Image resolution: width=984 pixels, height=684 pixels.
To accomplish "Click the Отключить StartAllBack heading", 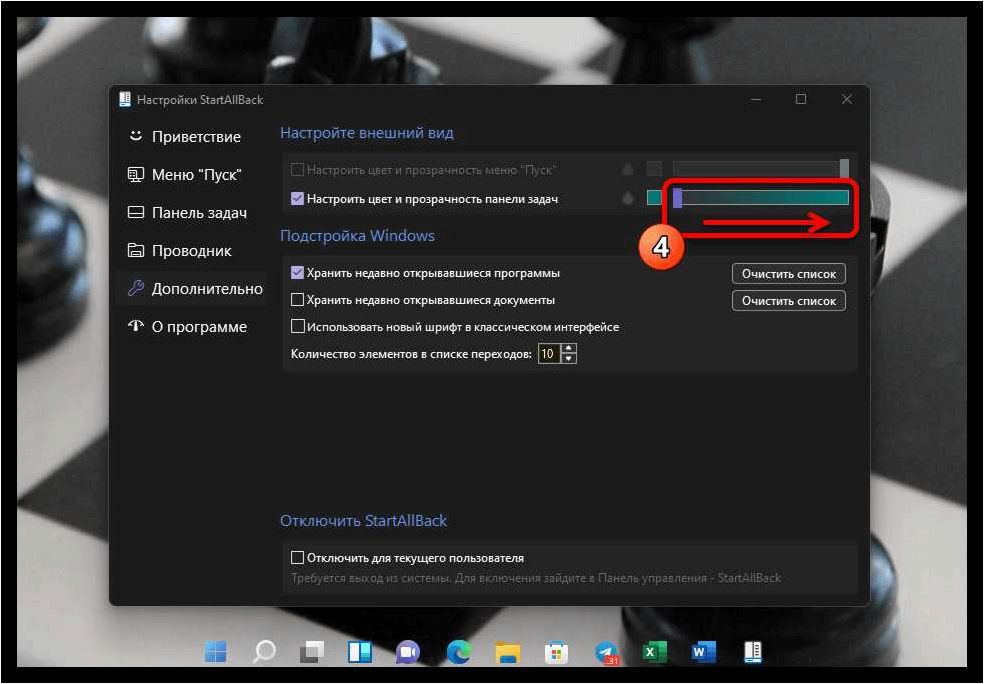I will point(363,521).
